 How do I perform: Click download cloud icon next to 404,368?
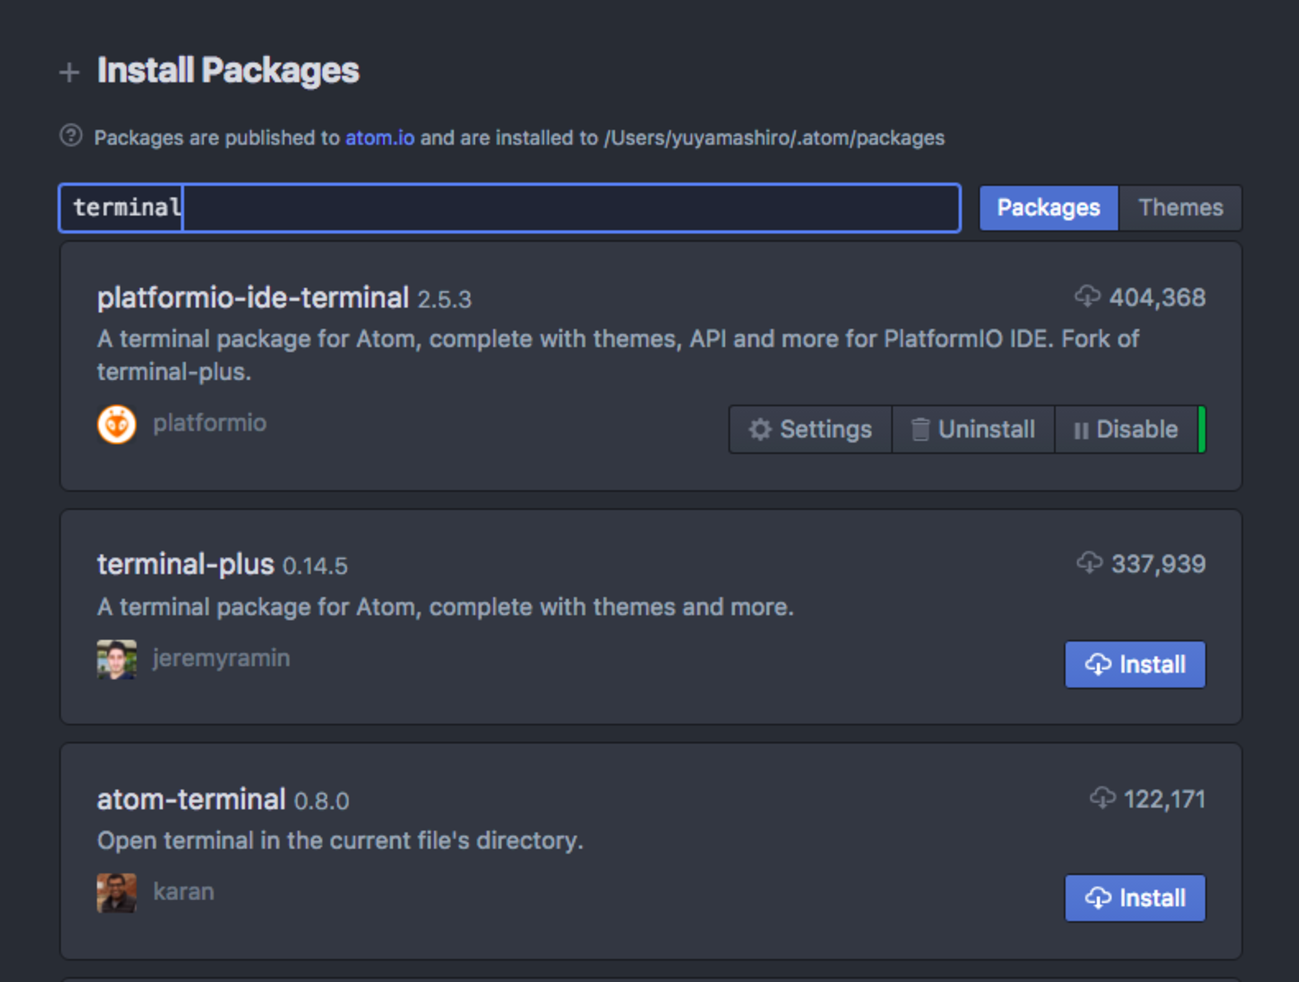tap(1087, 297)
